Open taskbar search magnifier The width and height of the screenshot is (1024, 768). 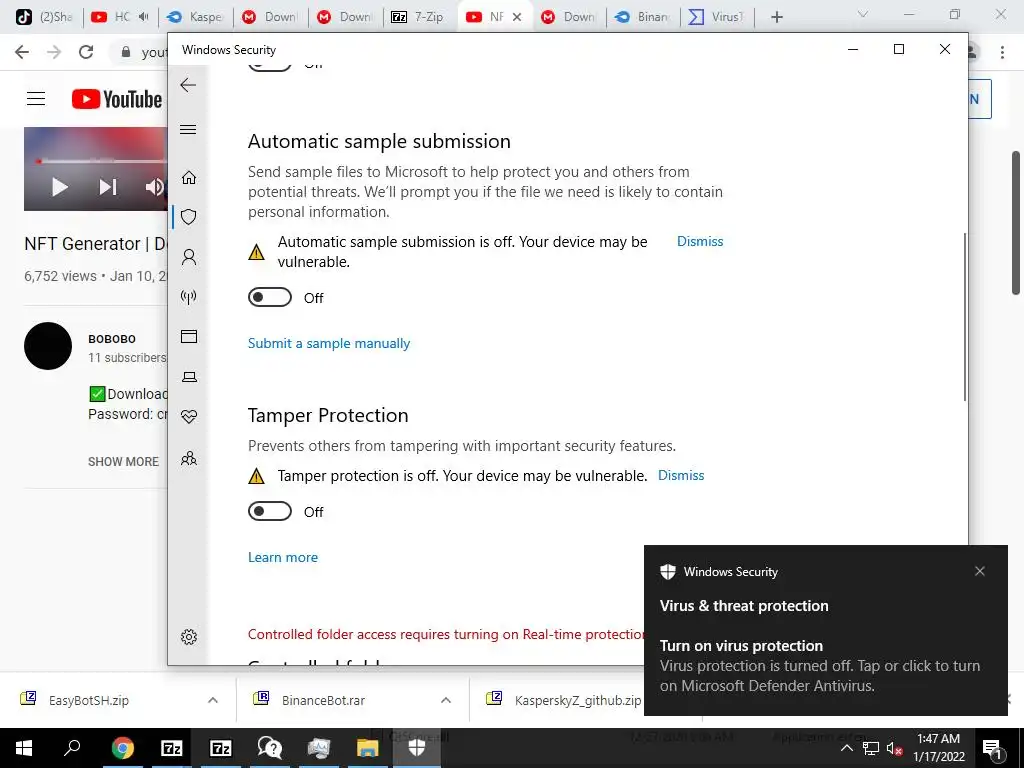point(72,748)
